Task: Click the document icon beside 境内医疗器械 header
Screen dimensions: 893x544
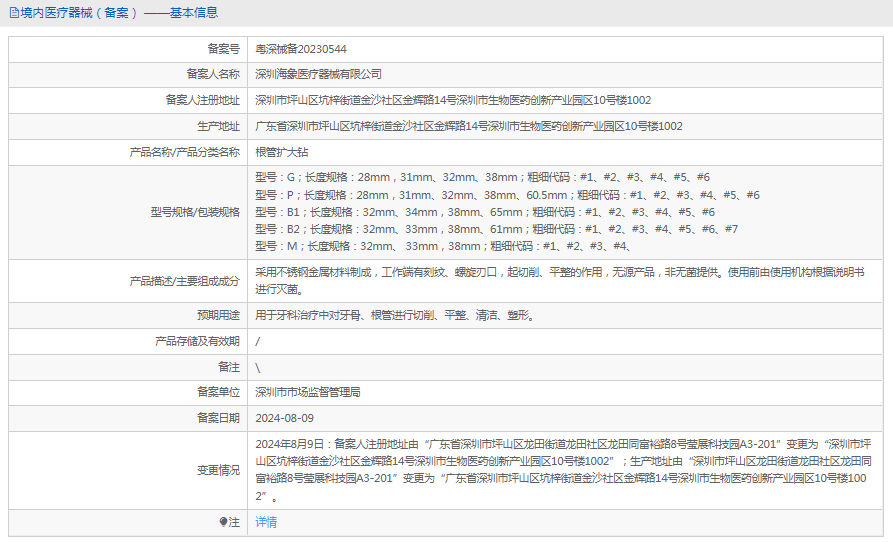Action: (14, 13)
